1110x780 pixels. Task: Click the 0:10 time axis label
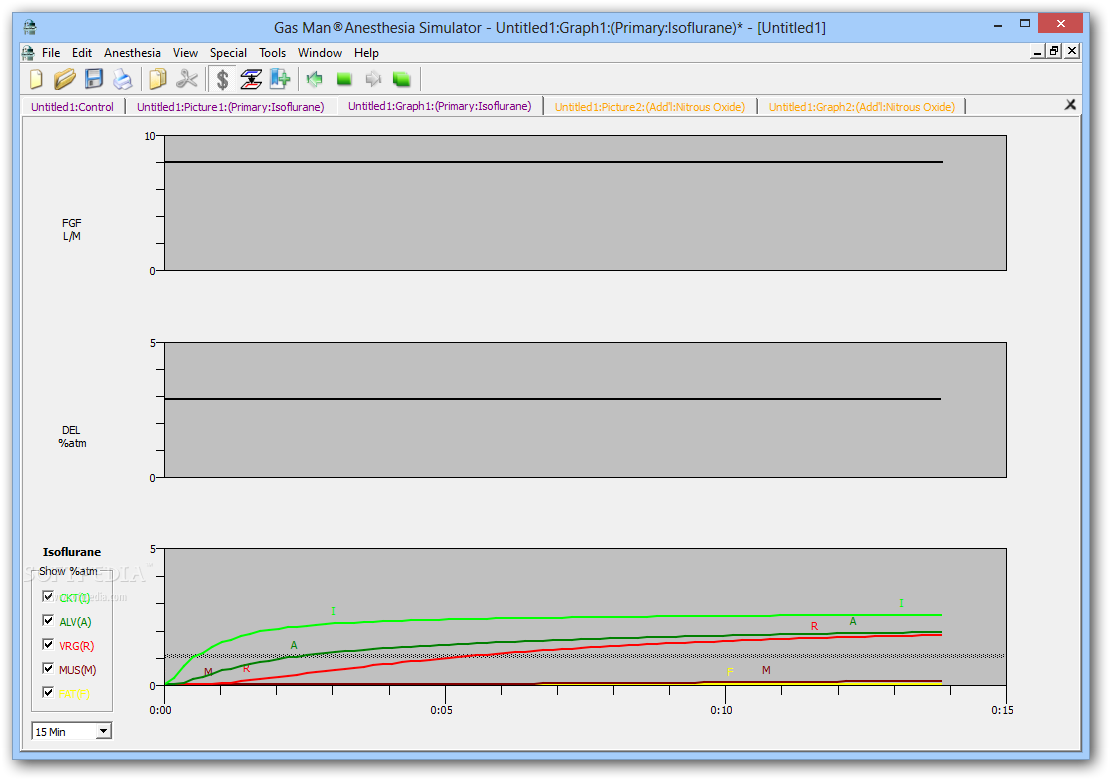(x=721, y=710)
